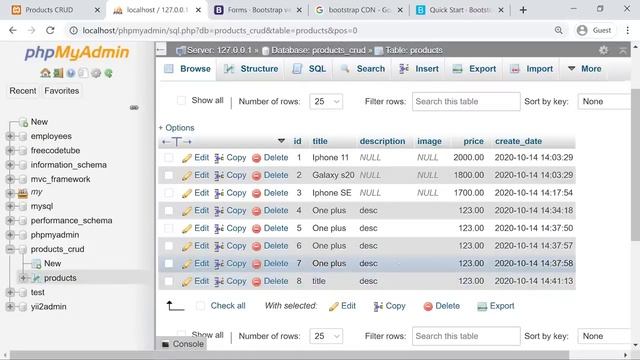
Task: Select checkbox for Iphone 11 row
Action: point(169,158)
